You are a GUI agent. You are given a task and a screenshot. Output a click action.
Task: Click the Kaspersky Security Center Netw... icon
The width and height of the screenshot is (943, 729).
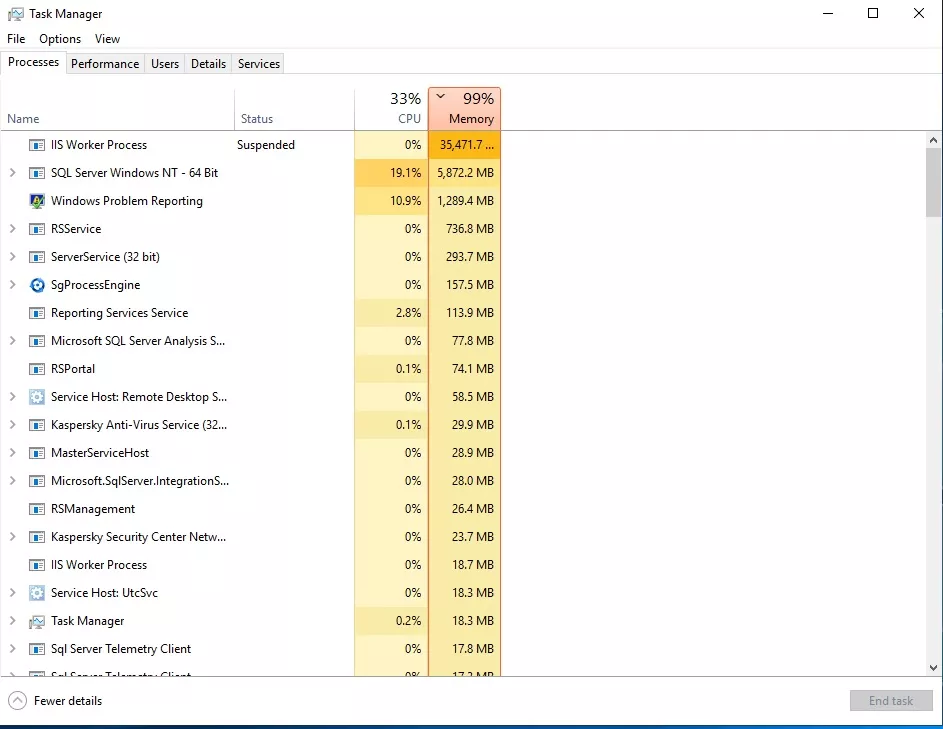pos(37,537)
